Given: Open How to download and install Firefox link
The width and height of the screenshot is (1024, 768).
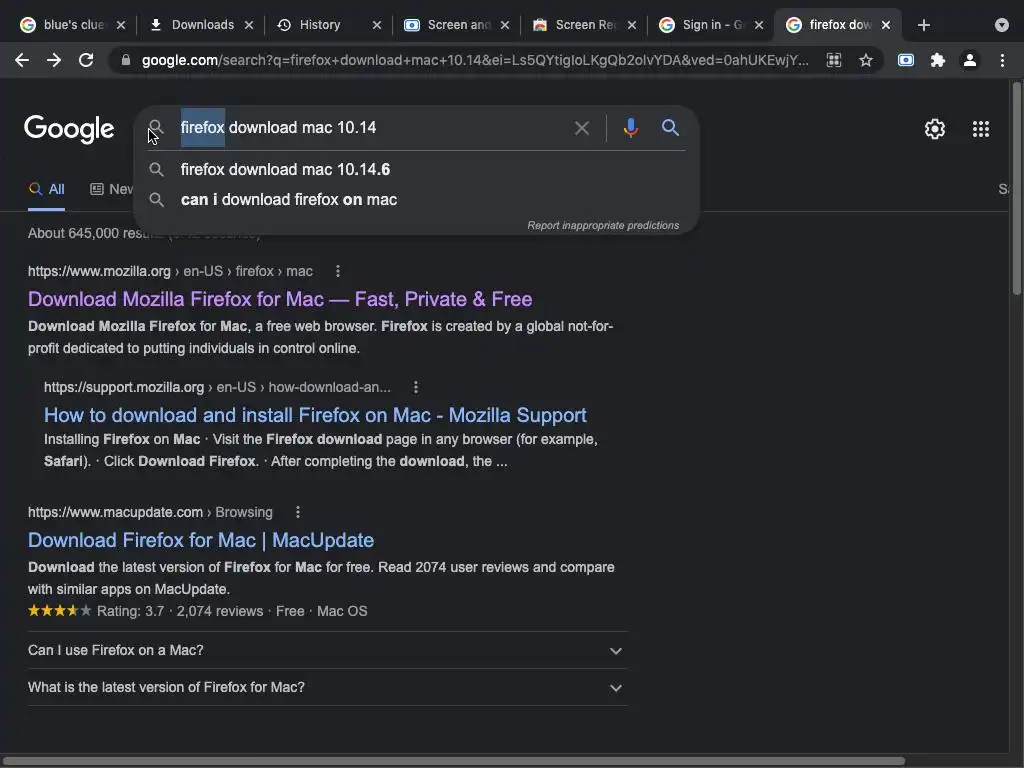Looking at the screenshot, I should [315, 415].
